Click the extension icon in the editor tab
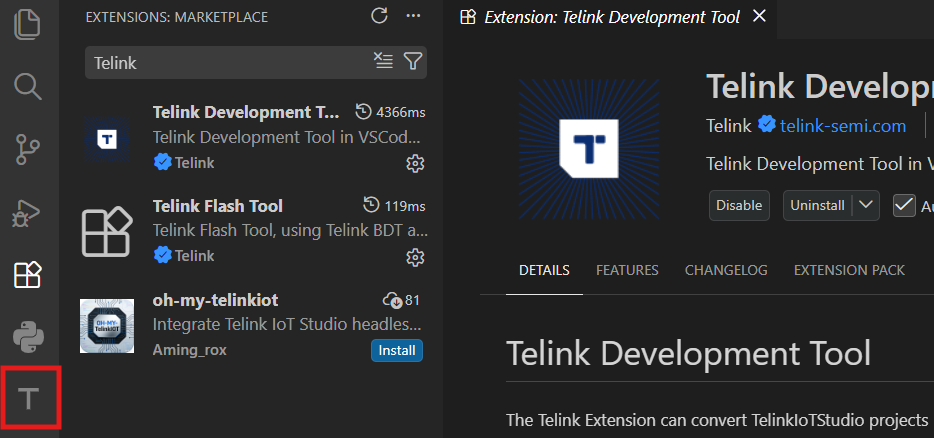 coord(468,17)
